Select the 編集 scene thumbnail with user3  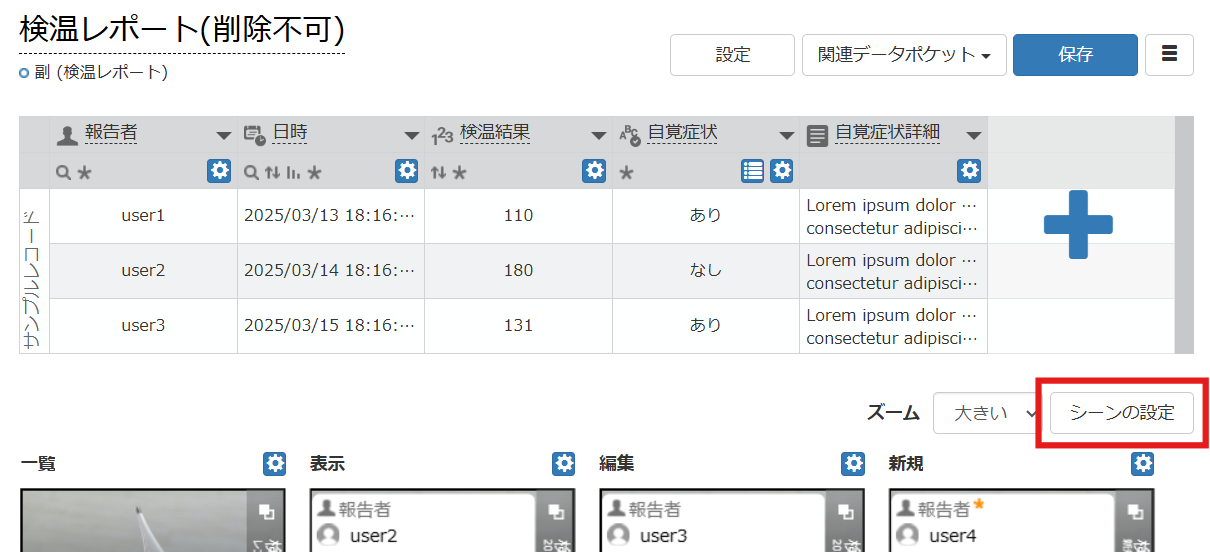[732, 520]
